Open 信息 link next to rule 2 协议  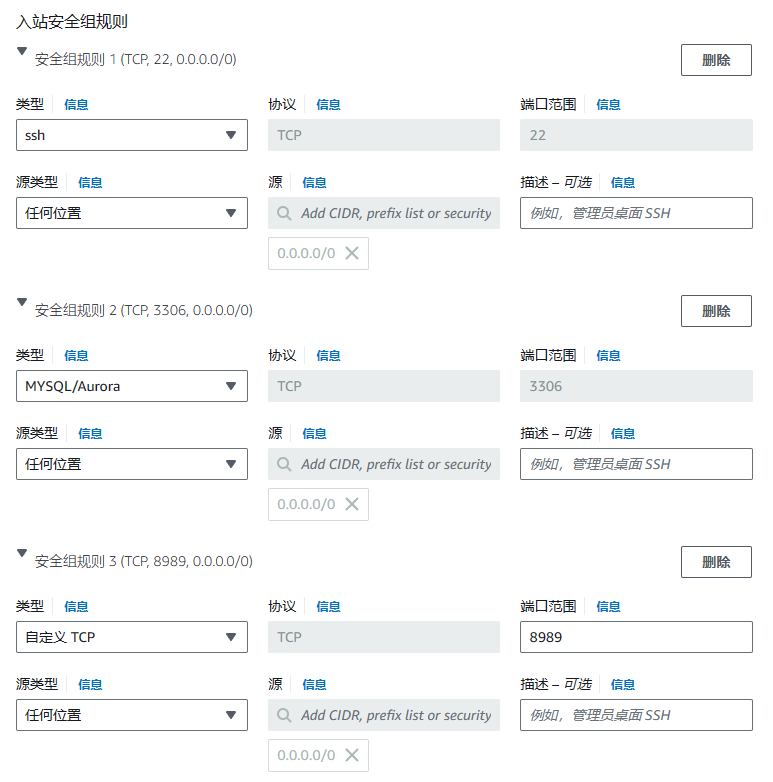(x=328, y=356)
